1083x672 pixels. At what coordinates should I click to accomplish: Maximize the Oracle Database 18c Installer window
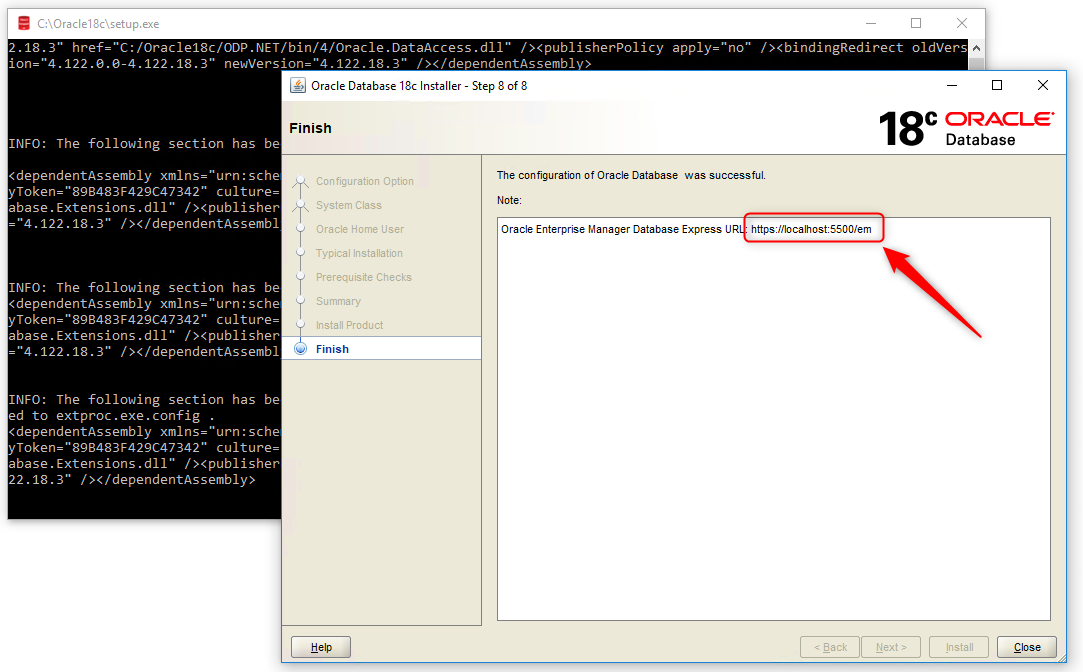[x=997, y=85]
